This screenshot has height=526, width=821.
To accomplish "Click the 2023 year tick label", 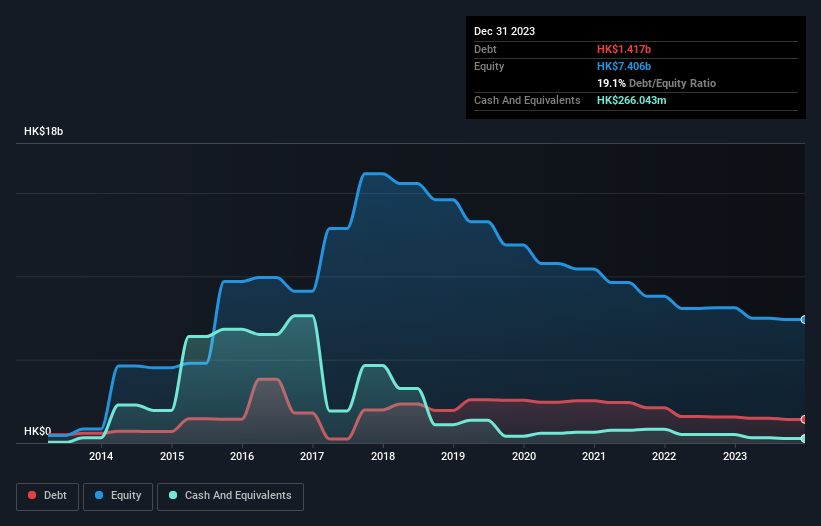I will click(x=735, y=457).
